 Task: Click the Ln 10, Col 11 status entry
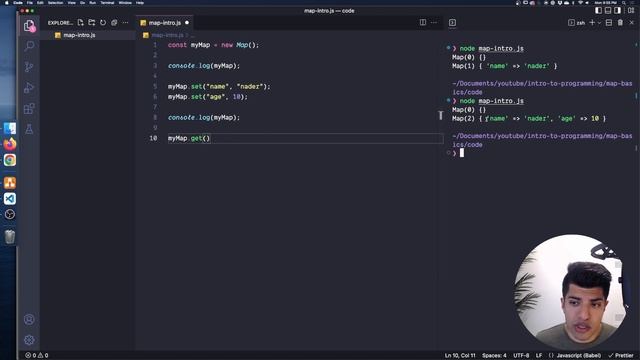tap(460, 356)
